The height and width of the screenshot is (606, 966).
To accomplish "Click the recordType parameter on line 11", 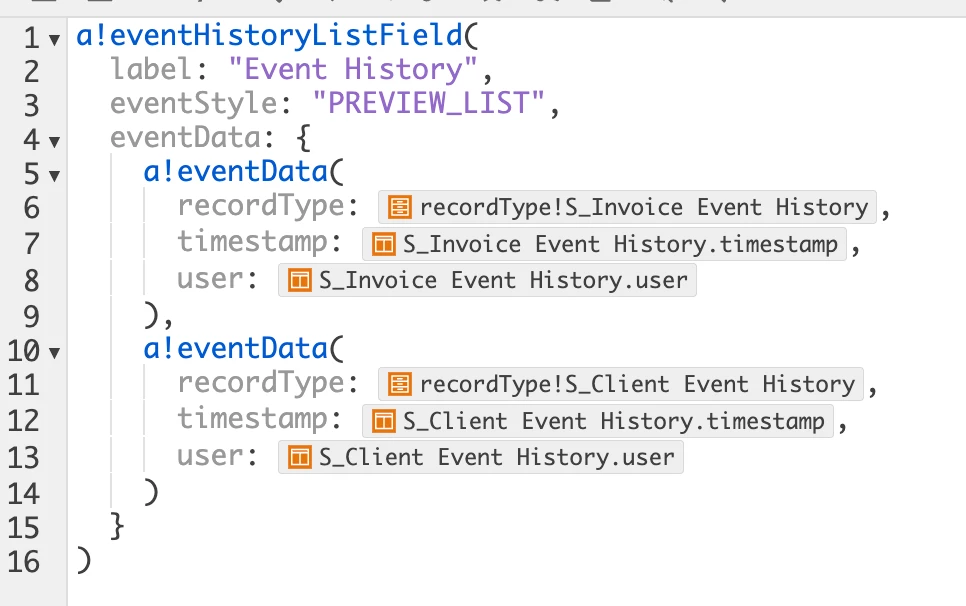I will pyautogui.click(x=261, y=384).
